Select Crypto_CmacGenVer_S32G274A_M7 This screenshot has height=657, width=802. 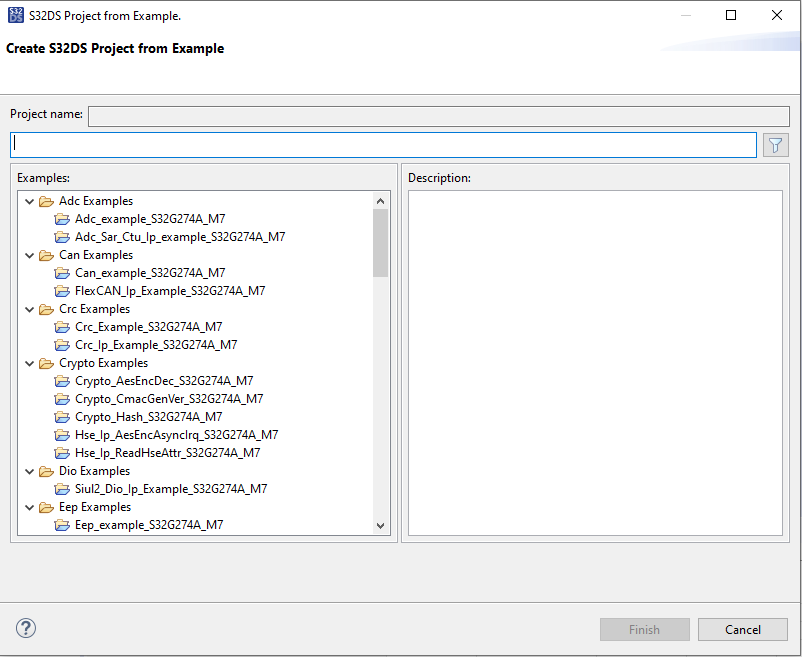[x=169, y=399]
